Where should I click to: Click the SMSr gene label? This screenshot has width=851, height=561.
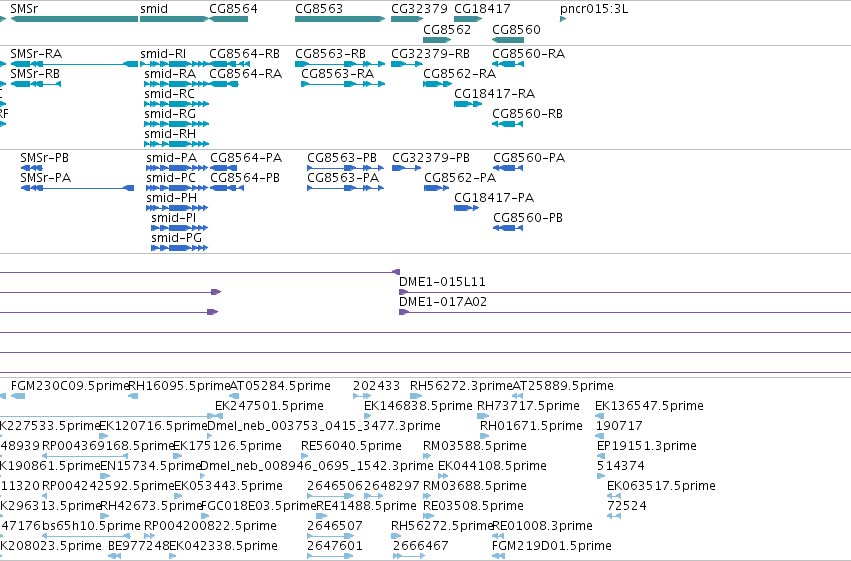(24, 9)
